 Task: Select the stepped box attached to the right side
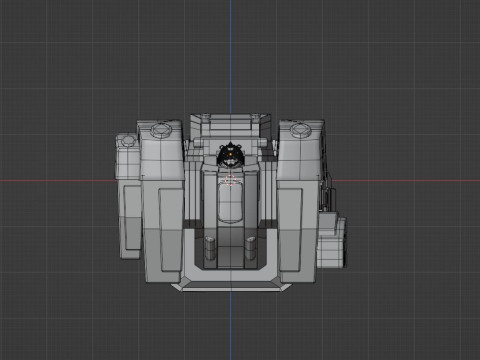click(x=331, y=240)
